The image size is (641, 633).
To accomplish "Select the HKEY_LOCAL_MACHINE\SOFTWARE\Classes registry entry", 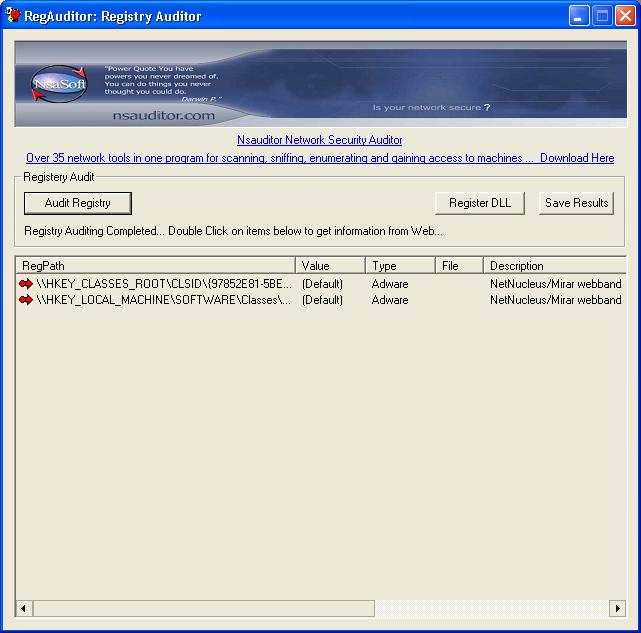I will (x=164, y=300).
